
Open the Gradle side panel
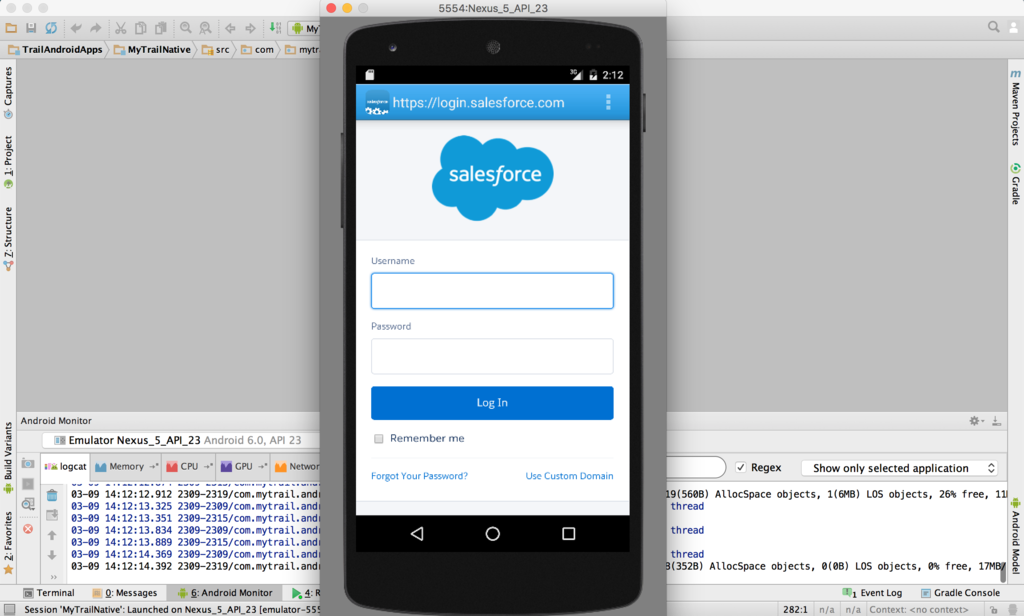(x=1016, y=184)
